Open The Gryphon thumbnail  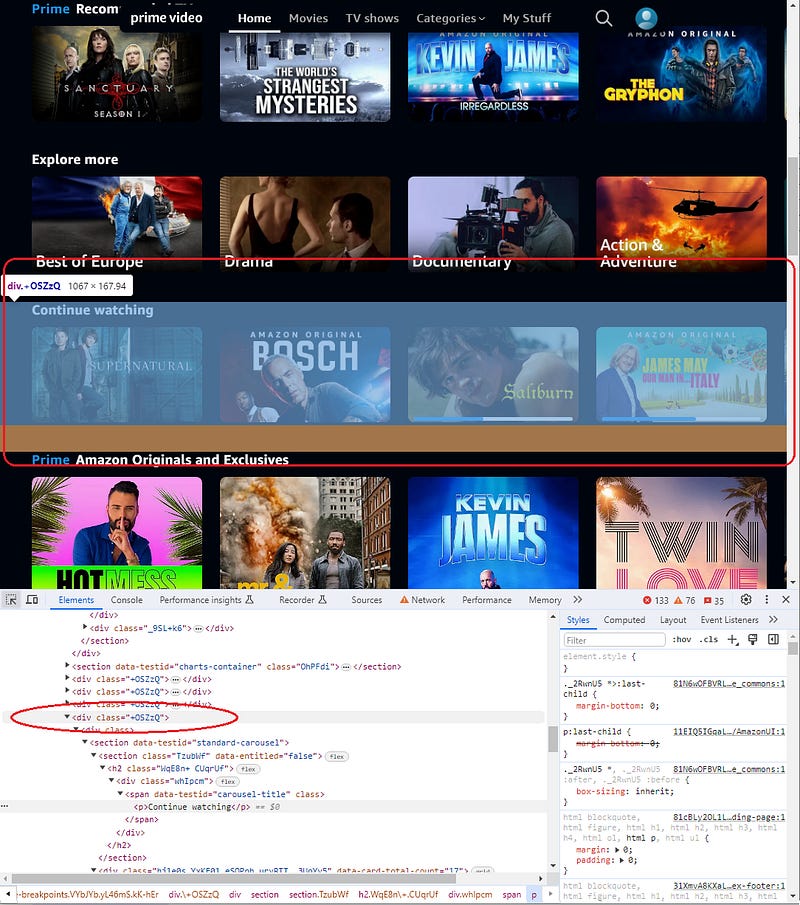coord(681,74)
